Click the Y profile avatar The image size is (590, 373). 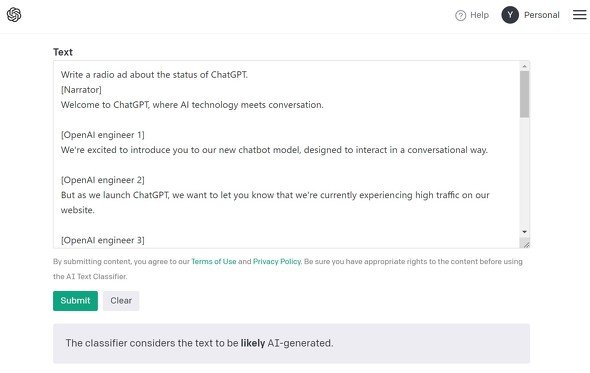[x=510, y=15]
